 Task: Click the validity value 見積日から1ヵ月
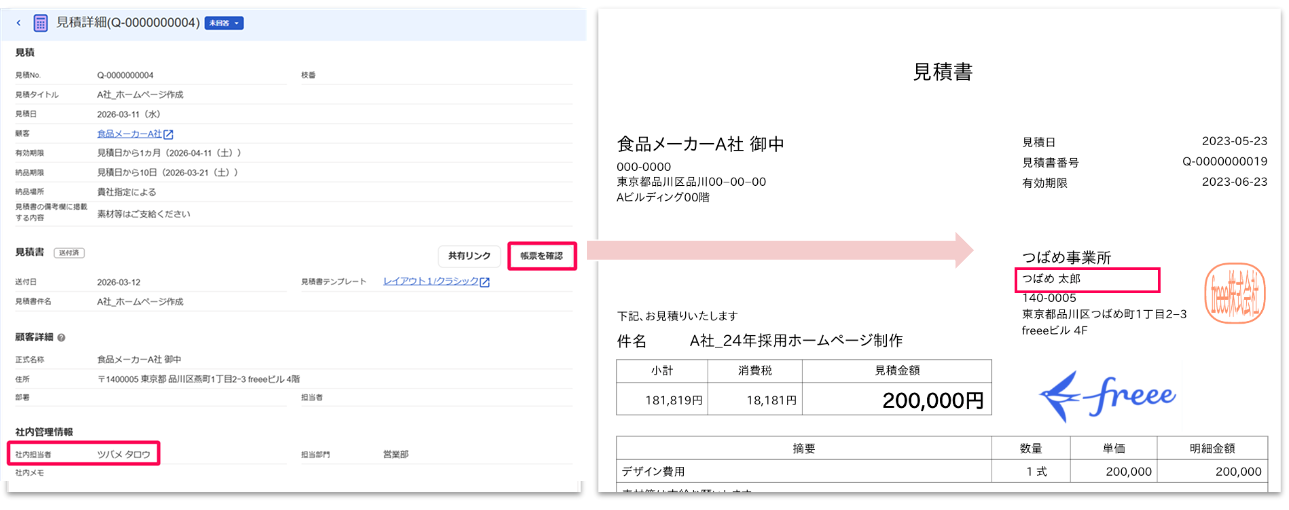[169, 153]
